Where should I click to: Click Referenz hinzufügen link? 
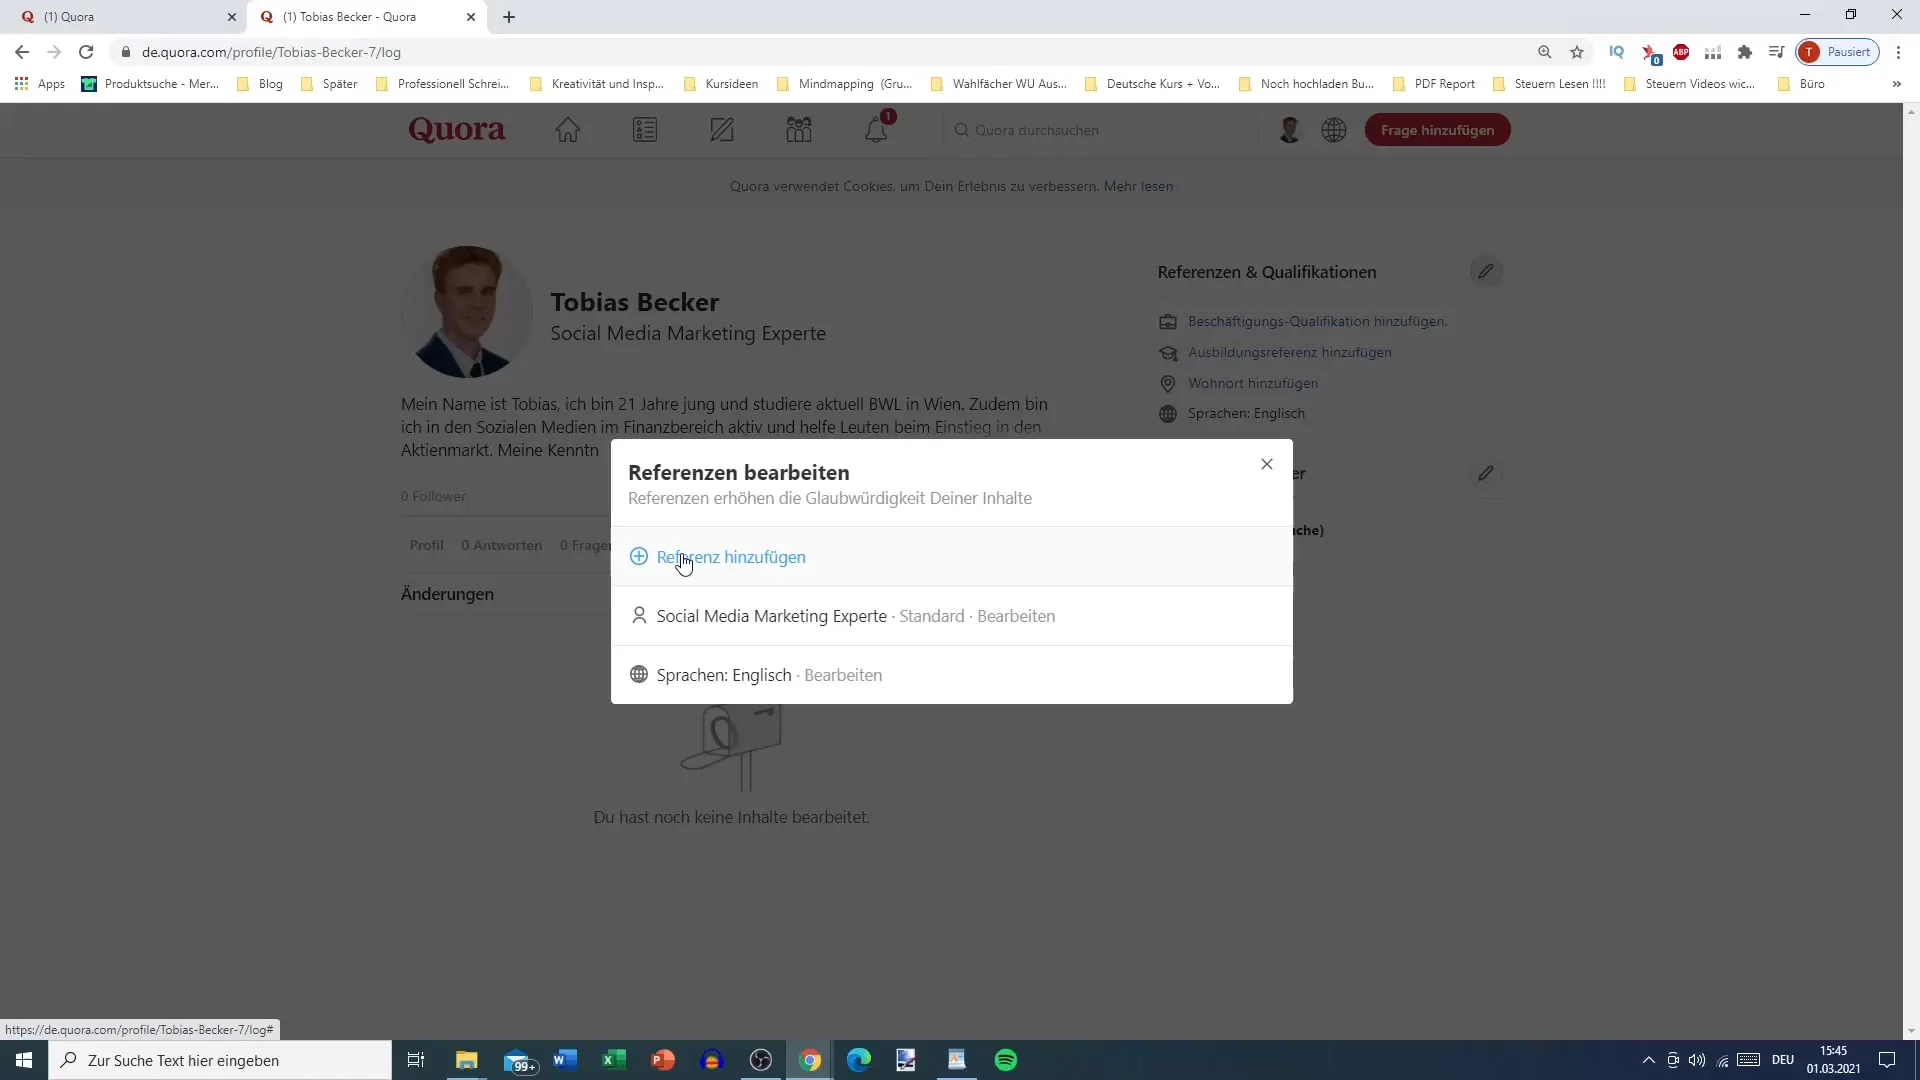(731, 557)
